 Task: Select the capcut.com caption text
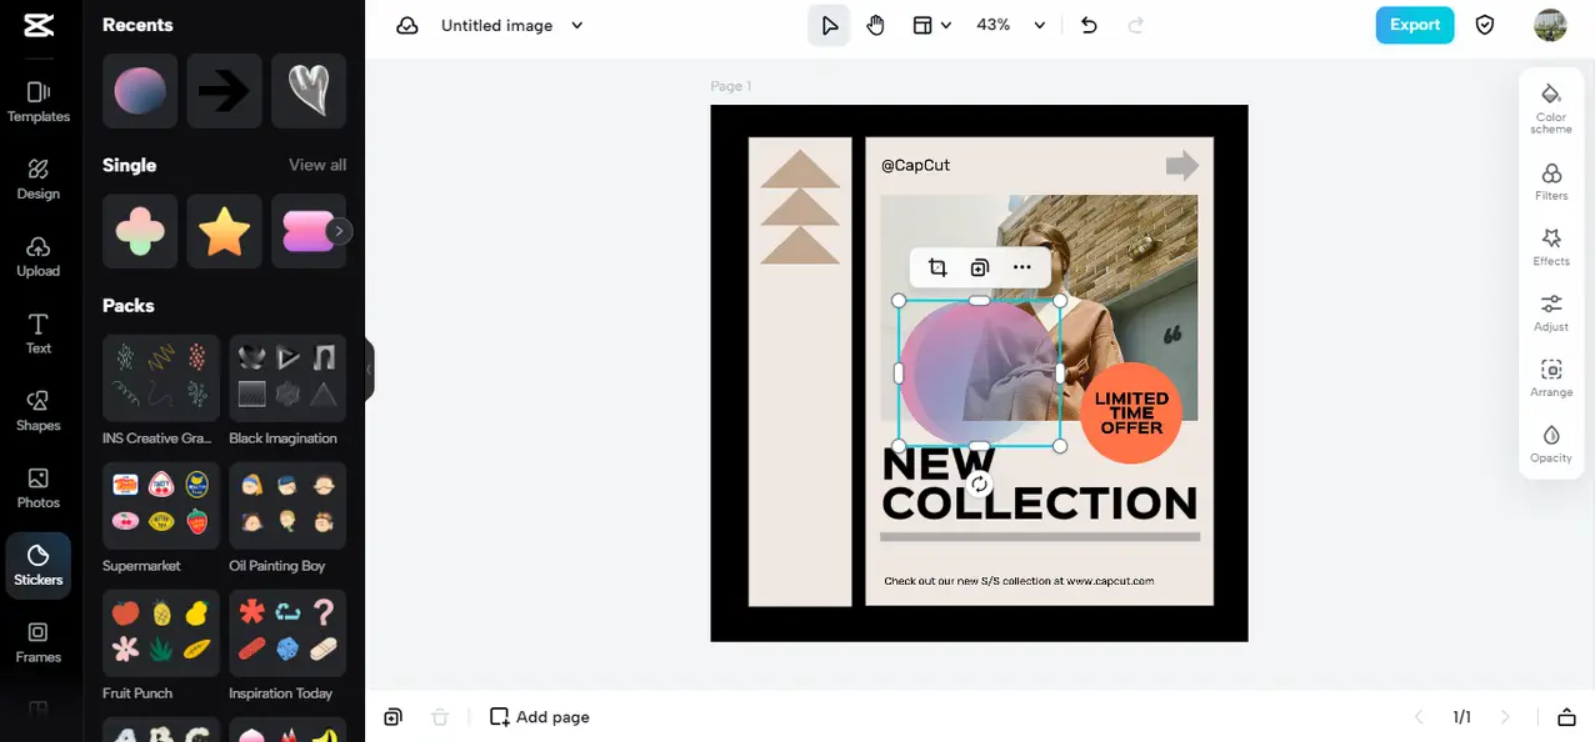[1019, 581]
